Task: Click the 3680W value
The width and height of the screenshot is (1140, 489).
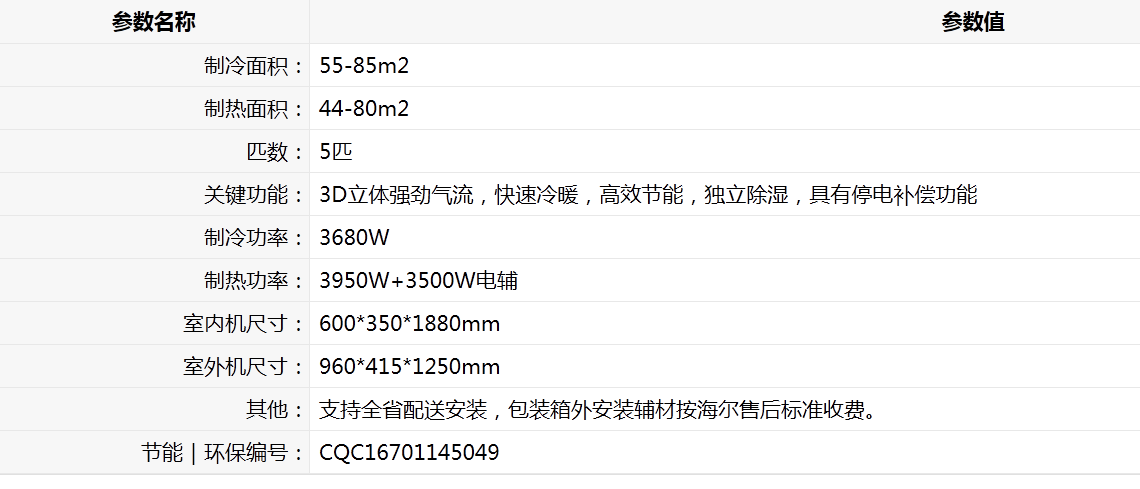Action: point(356,238)
